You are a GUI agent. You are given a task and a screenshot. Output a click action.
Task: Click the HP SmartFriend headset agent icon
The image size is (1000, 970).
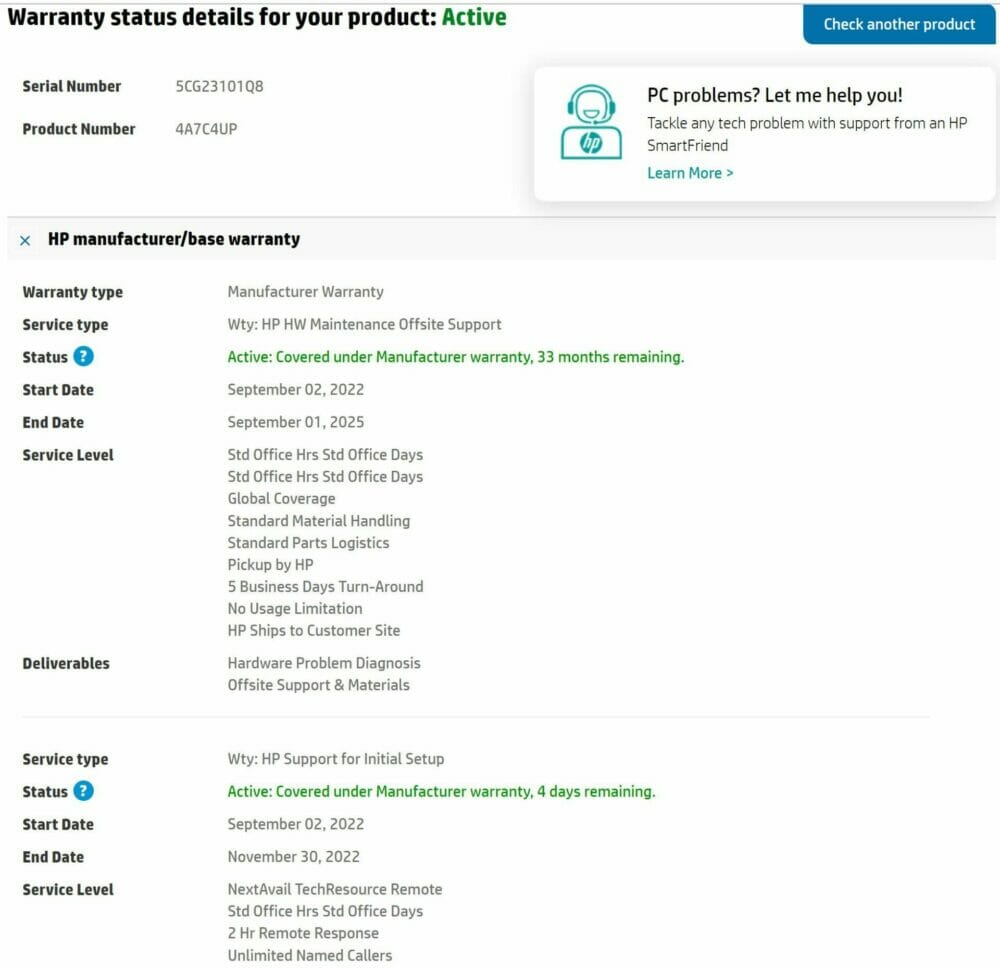tap(591, 122)
